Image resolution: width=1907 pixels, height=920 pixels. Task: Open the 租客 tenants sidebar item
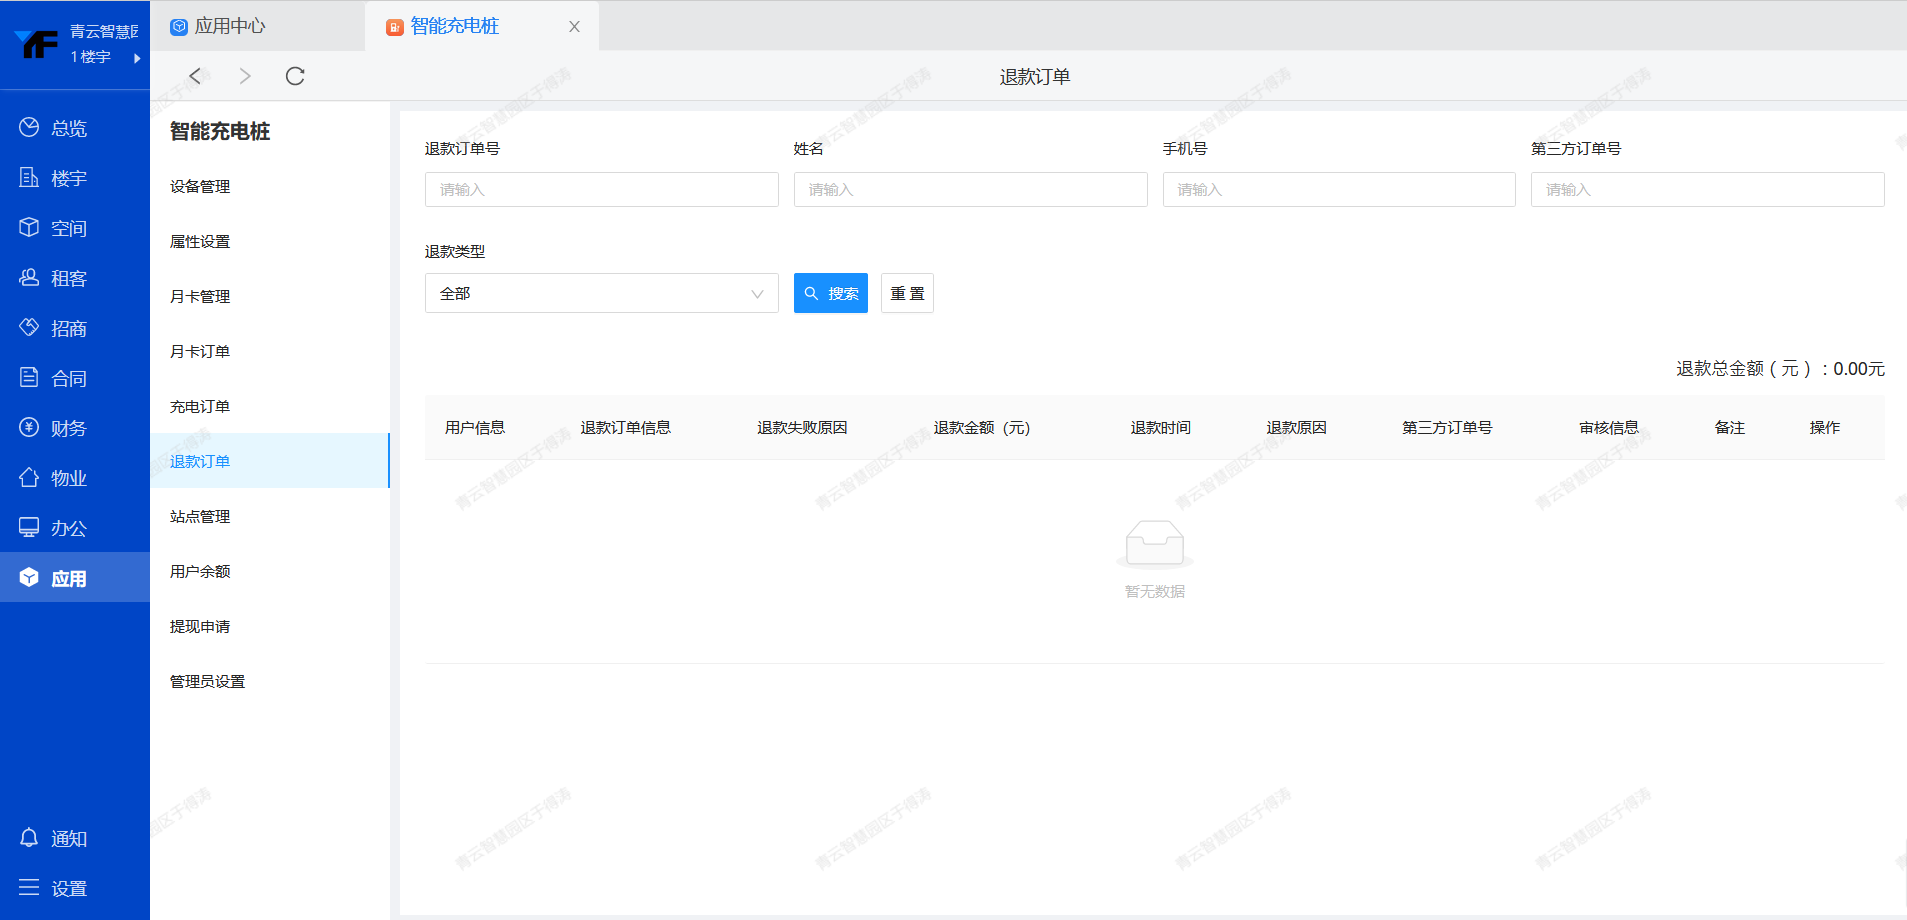point(68,278)
